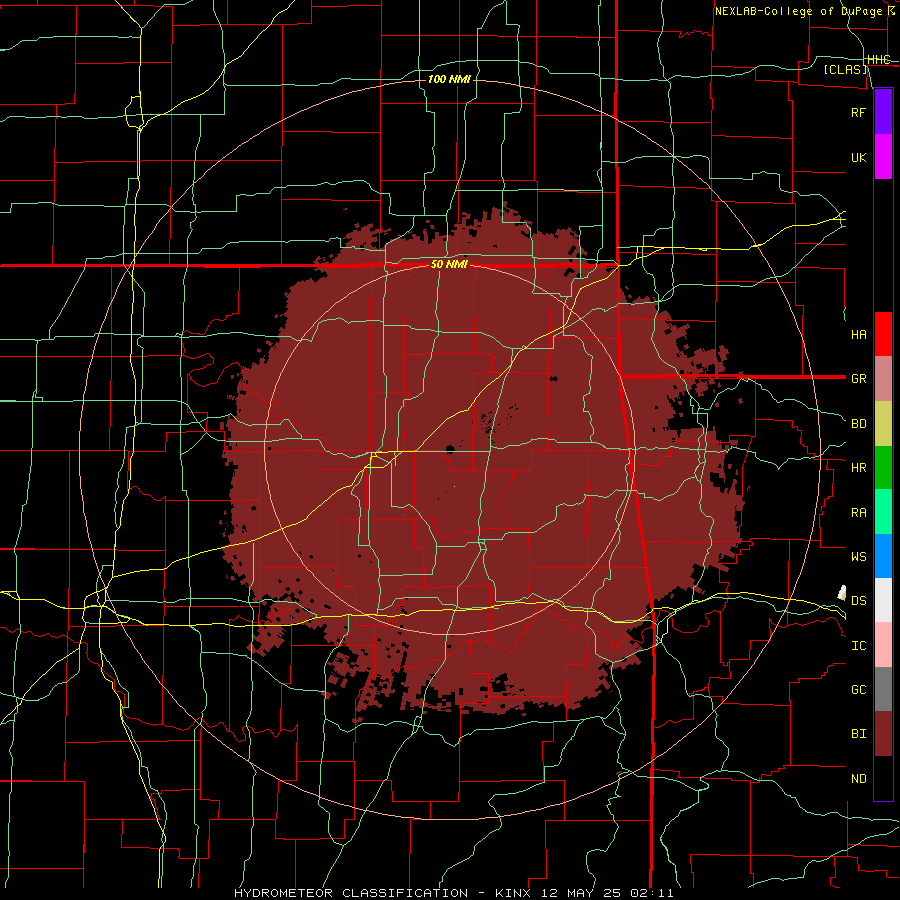900x900 pixels.
Task: Click the UK legend label
Action: coord(859,157)
